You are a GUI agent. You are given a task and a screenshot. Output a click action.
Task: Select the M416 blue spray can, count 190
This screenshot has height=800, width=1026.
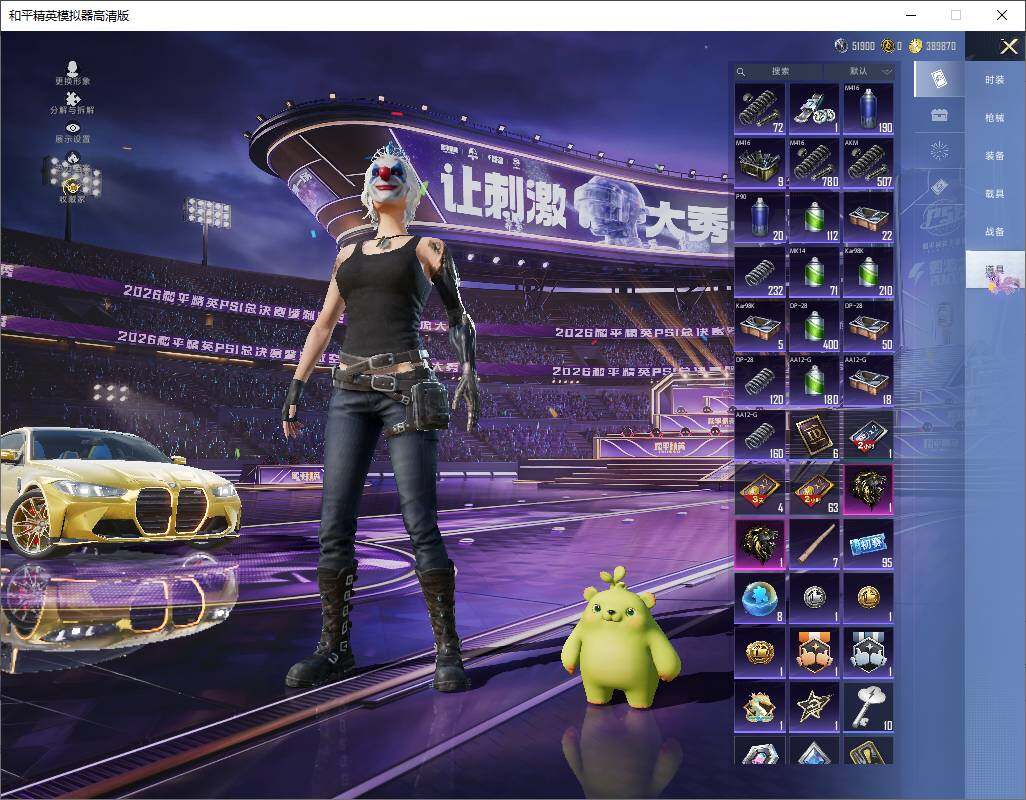click(868, 109)
